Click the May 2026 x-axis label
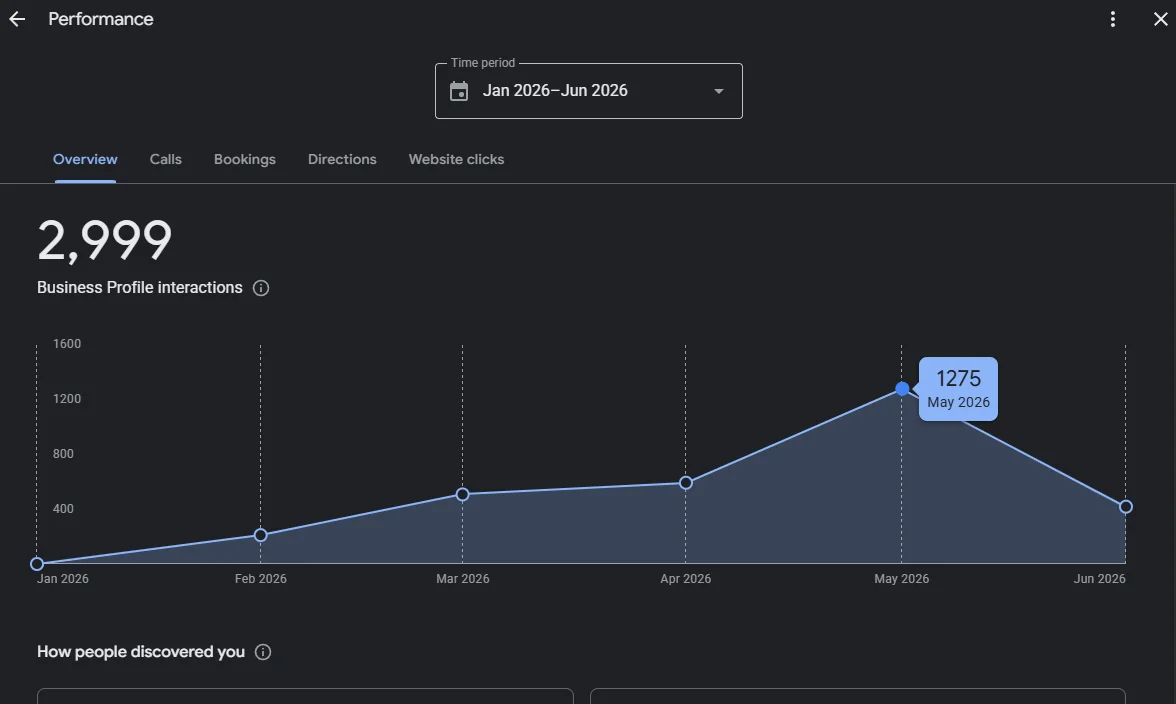This screenshot has height=704, width=1176. click(x=902, y=579)
